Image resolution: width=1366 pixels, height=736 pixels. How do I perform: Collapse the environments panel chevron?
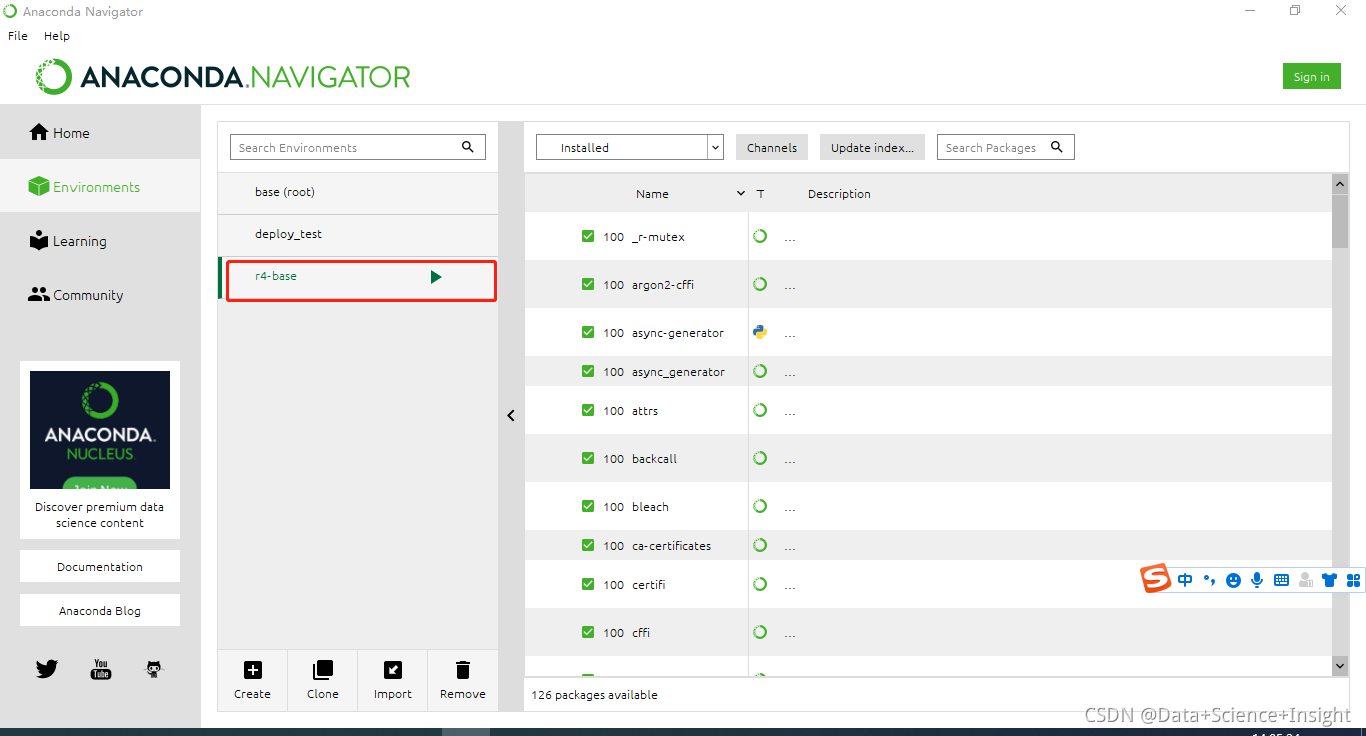point(511,414)
